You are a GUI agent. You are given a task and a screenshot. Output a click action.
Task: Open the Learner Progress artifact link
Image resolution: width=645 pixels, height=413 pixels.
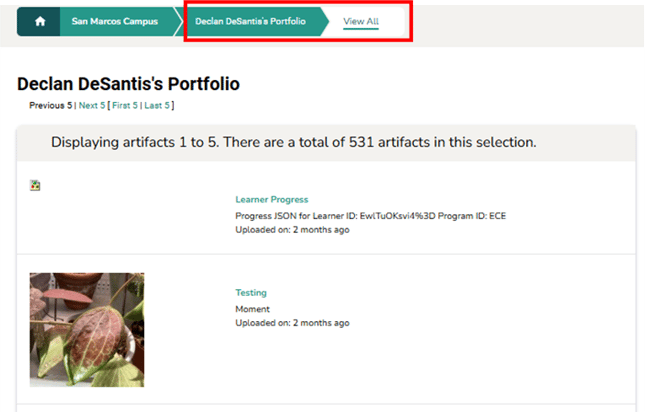coord(271,200)
